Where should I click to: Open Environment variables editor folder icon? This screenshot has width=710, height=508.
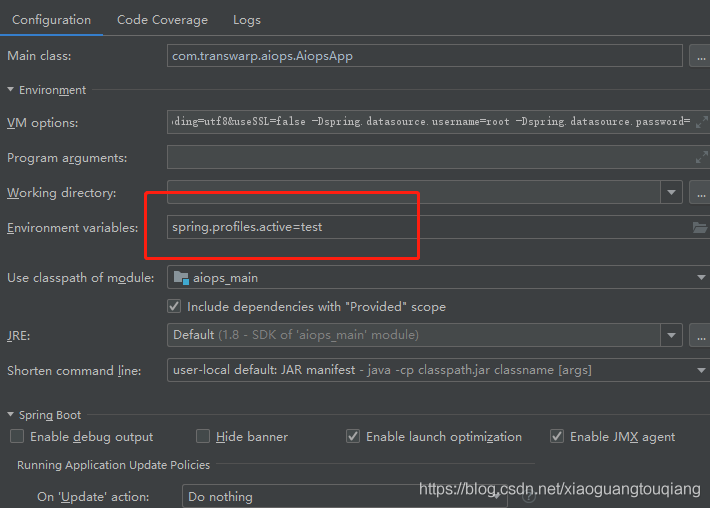click(700, 227)
